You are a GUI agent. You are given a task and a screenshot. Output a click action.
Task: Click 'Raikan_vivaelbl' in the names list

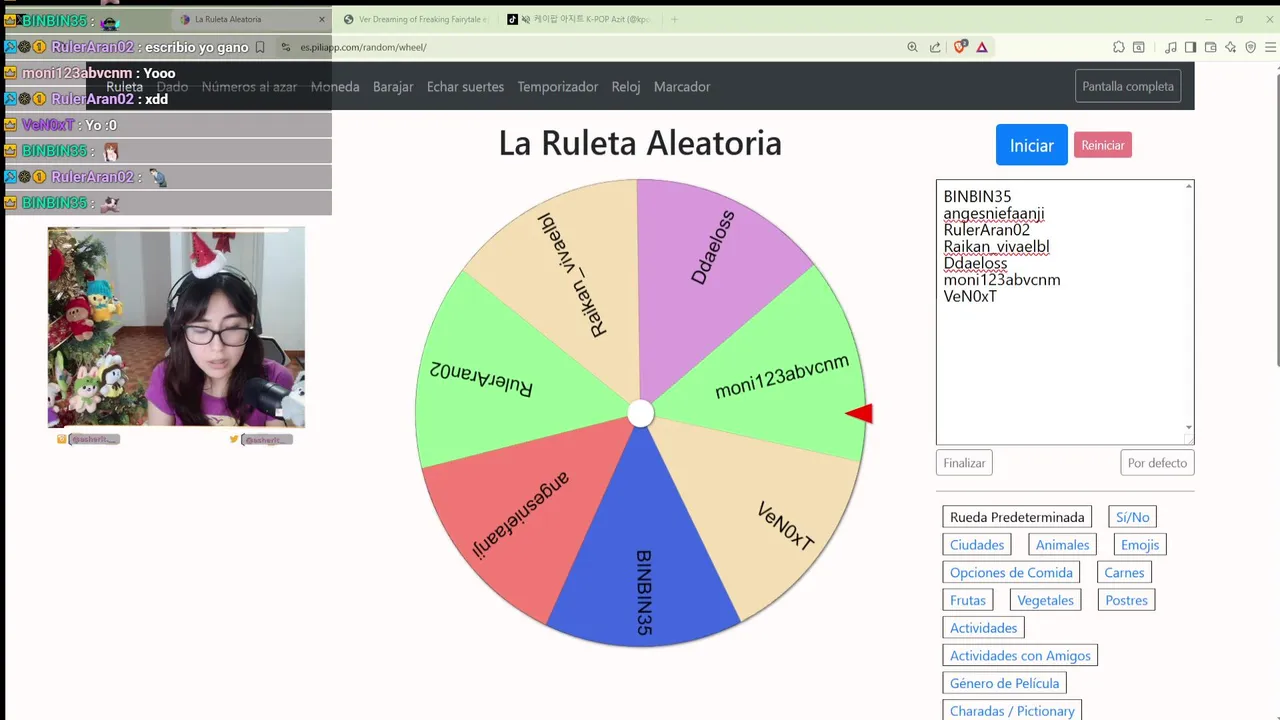pos(996,247)
